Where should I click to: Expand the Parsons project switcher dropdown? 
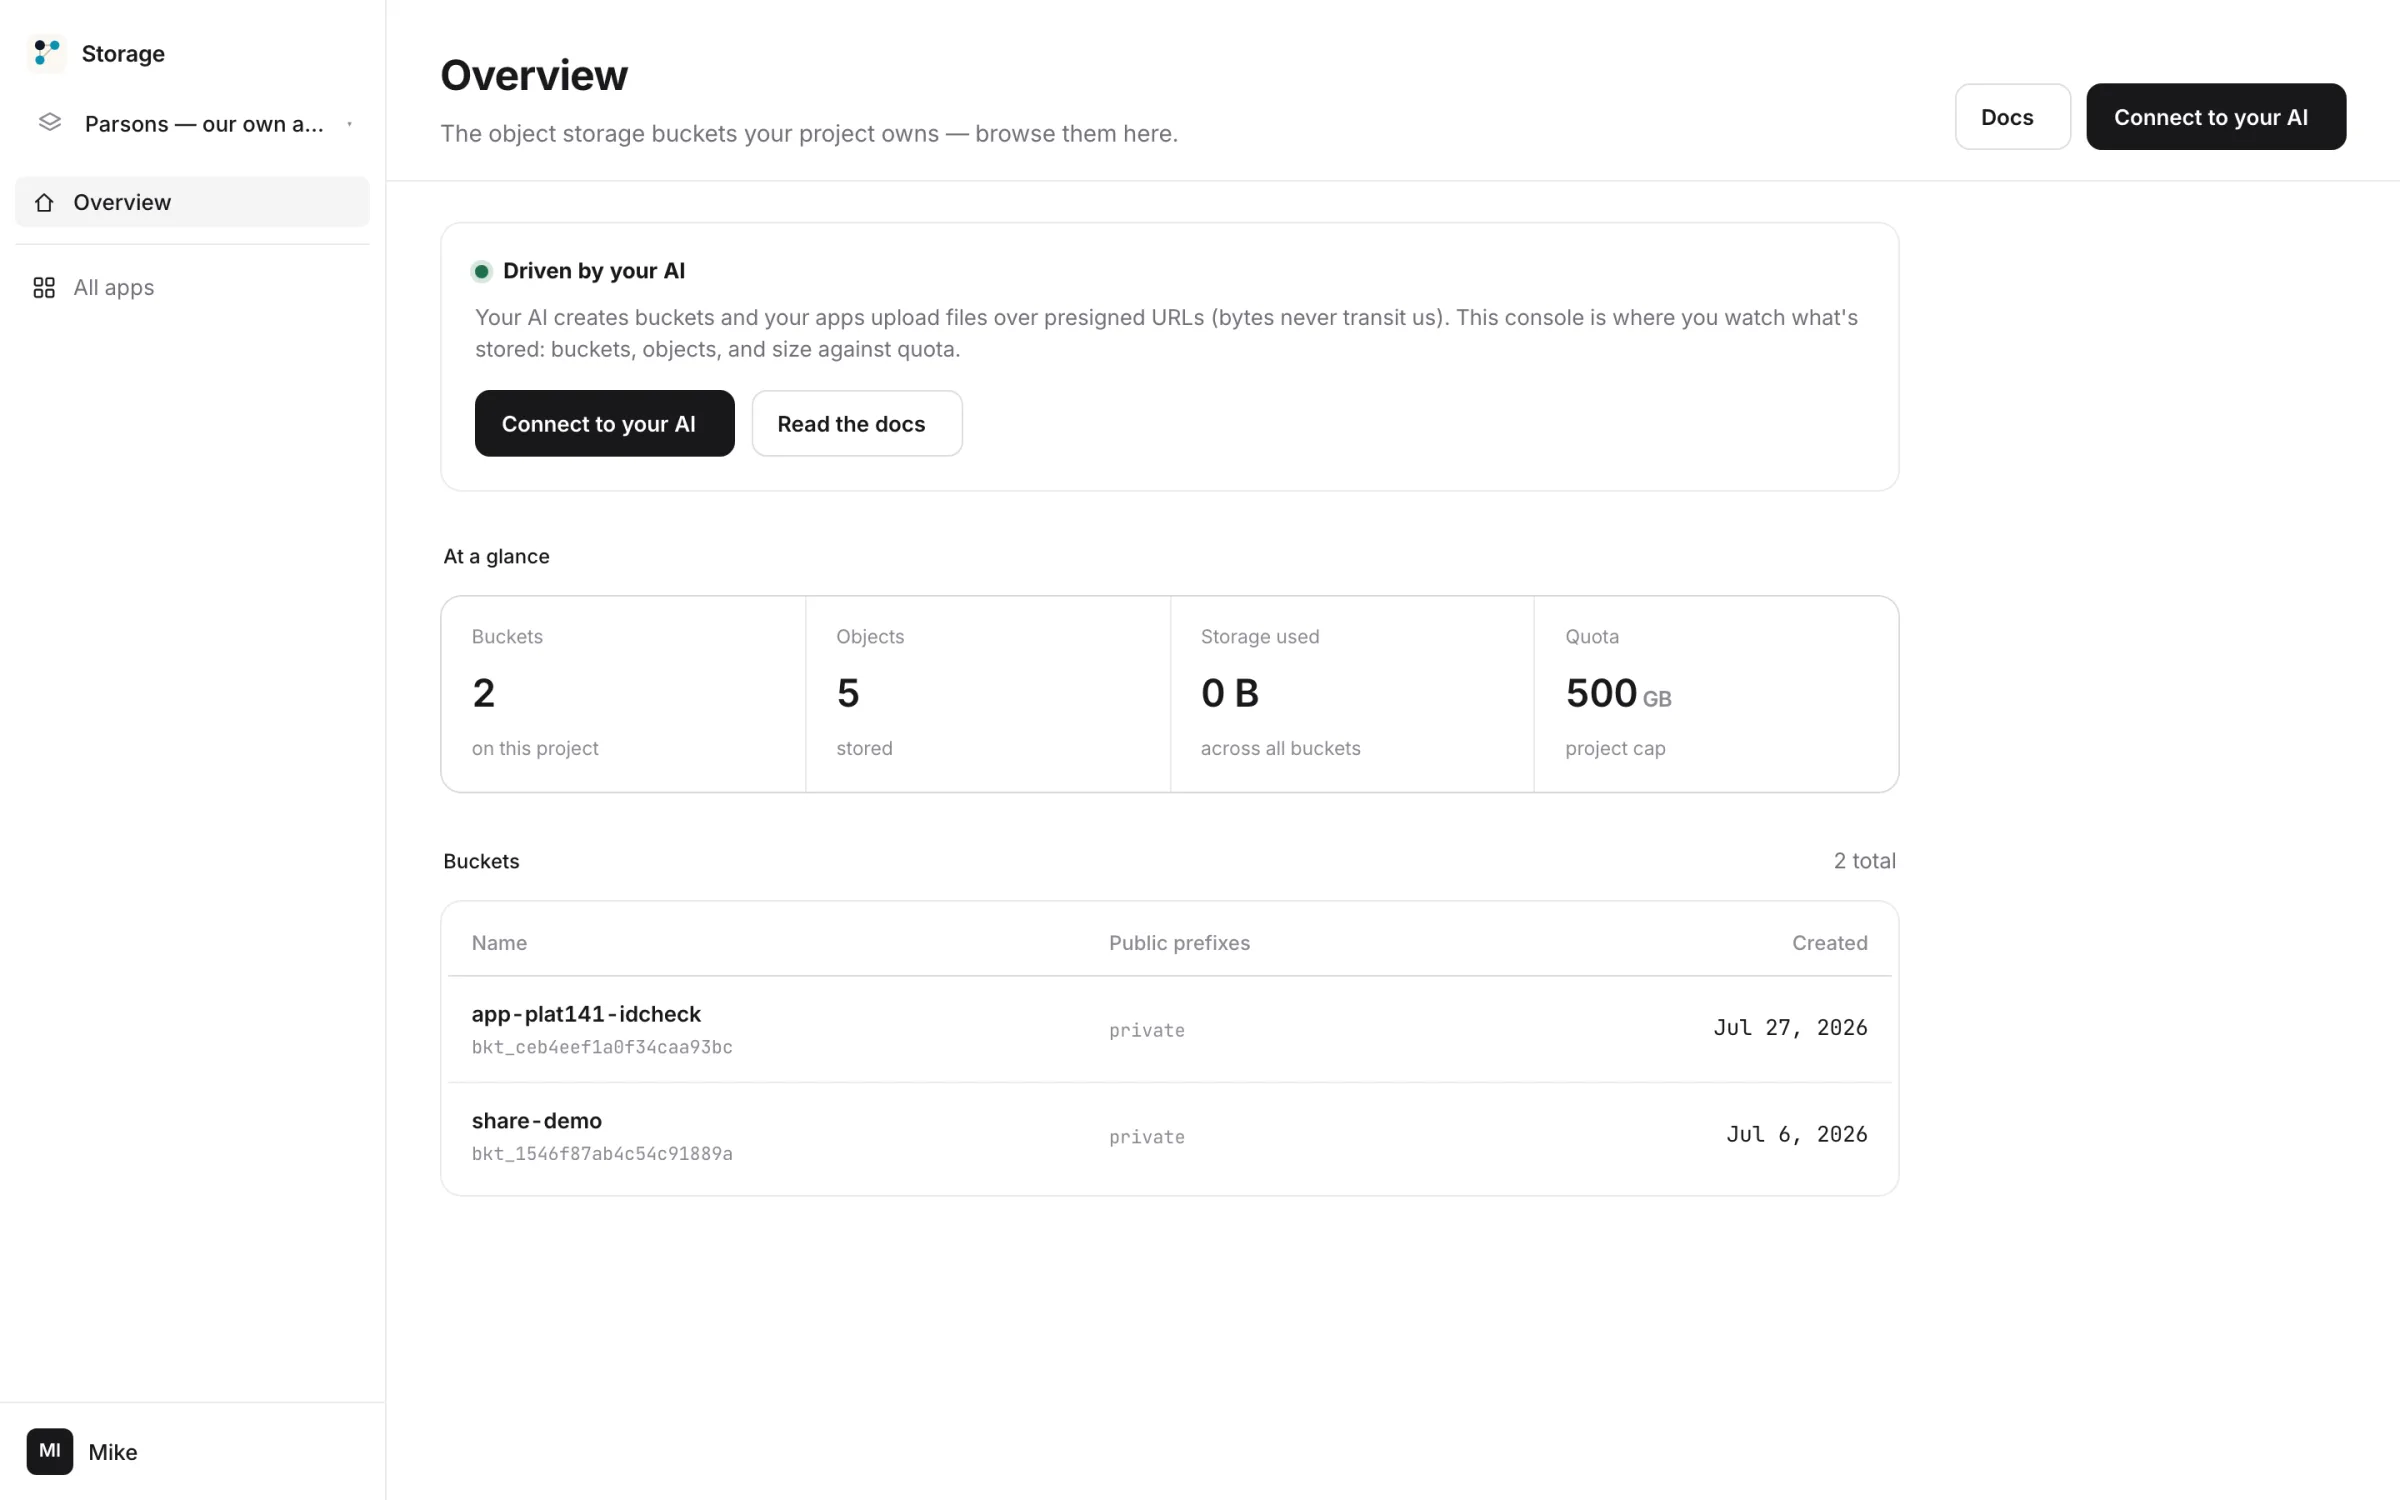(193, 123)
